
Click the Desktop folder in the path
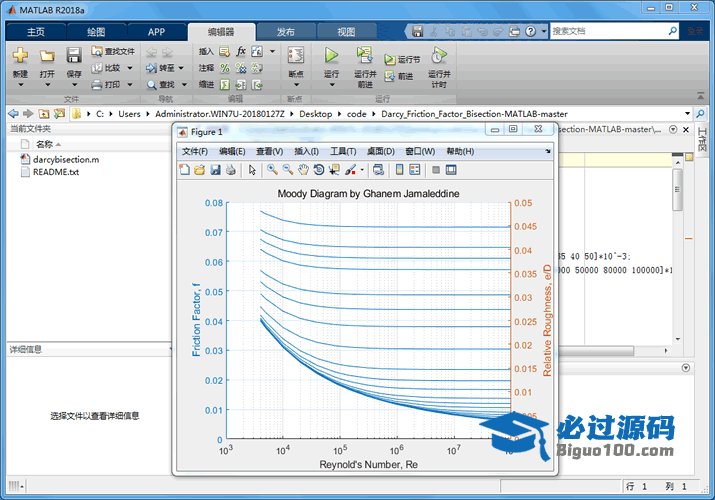point(316,113)
